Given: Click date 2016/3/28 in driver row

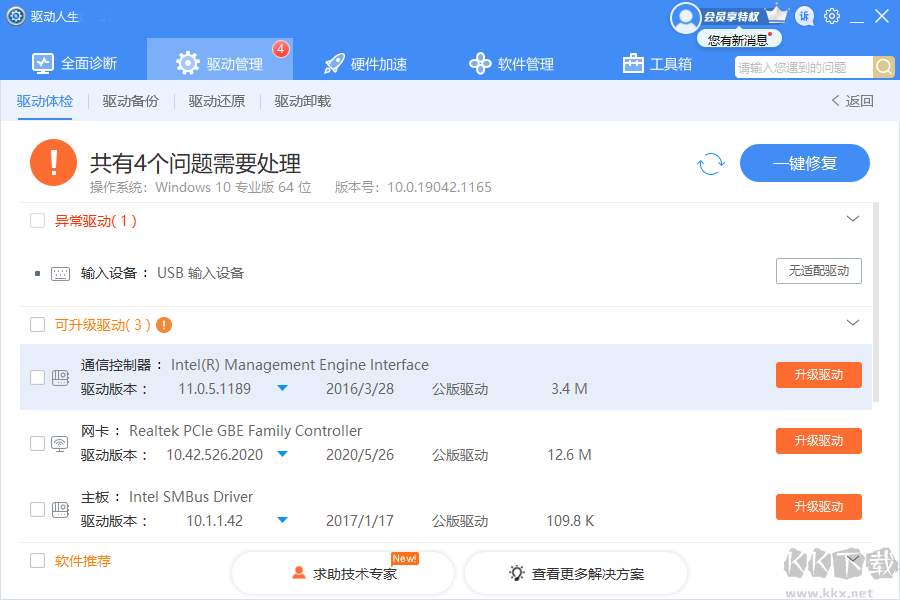Looking at the screenshot, I should click(360, 389).
